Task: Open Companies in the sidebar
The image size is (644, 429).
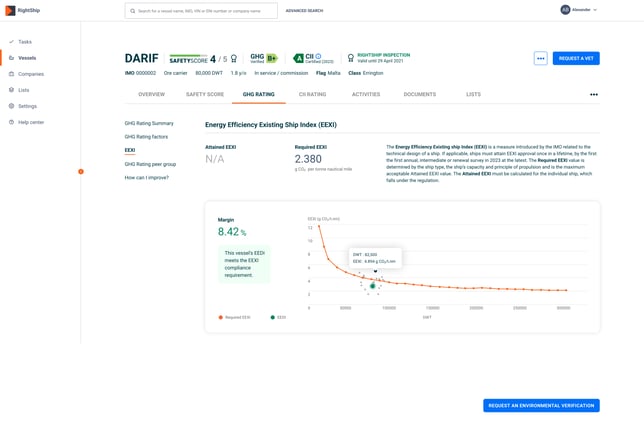Action: point(31,74)
